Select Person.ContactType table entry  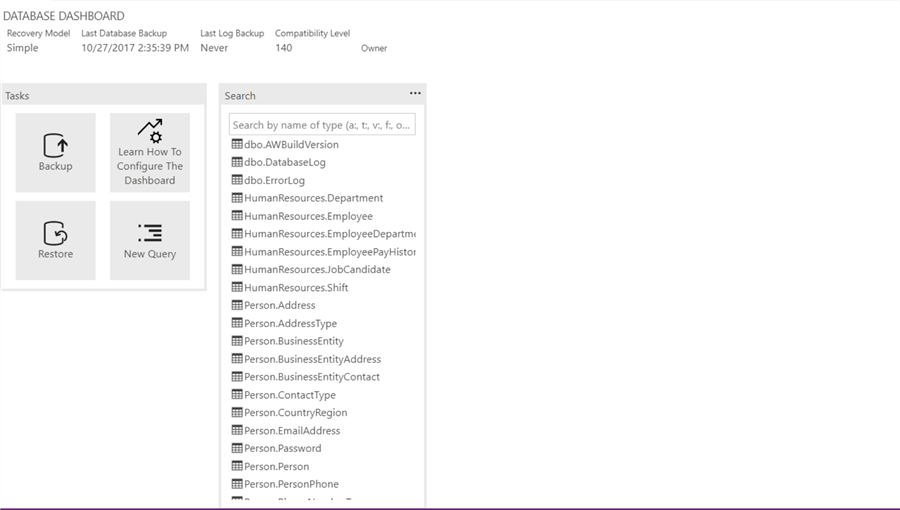(290, 395)
